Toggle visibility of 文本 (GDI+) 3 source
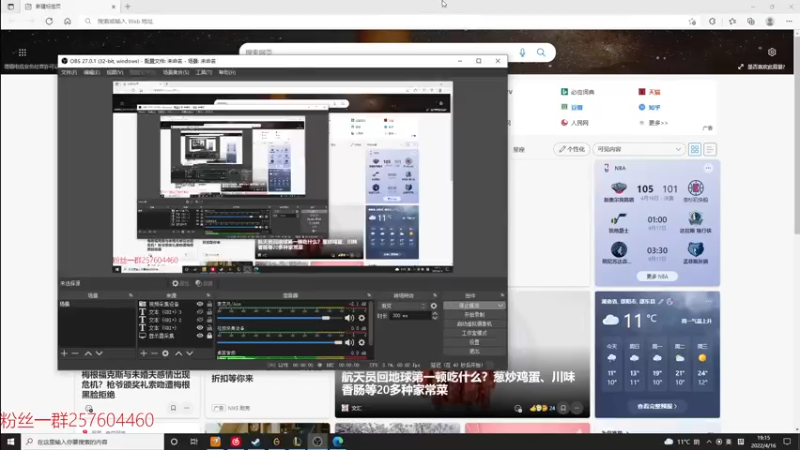This screenshot has width=800, height=450. (x=199, y=312)
